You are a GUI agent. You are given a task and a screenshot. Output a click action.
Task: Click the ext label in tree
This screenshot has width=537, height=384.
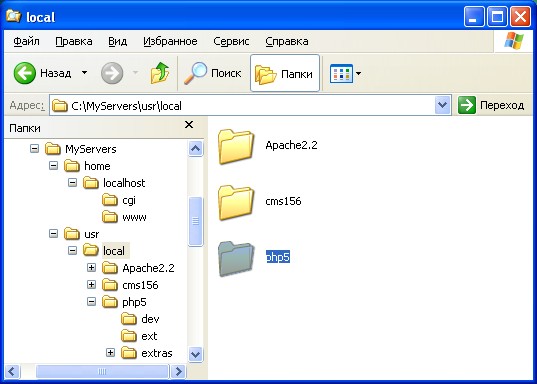click(149, 336)
